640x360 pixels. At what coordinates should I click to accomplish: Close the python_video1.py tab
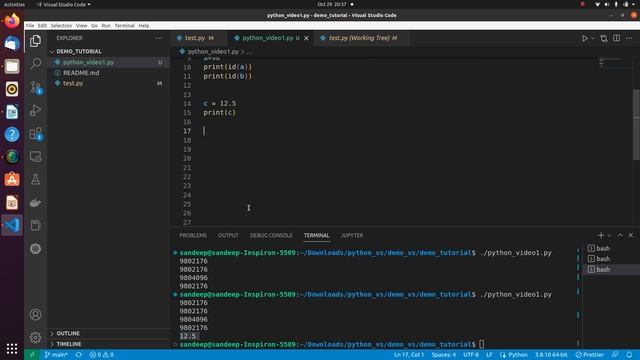pyautogui.click(x=306, y=38)
